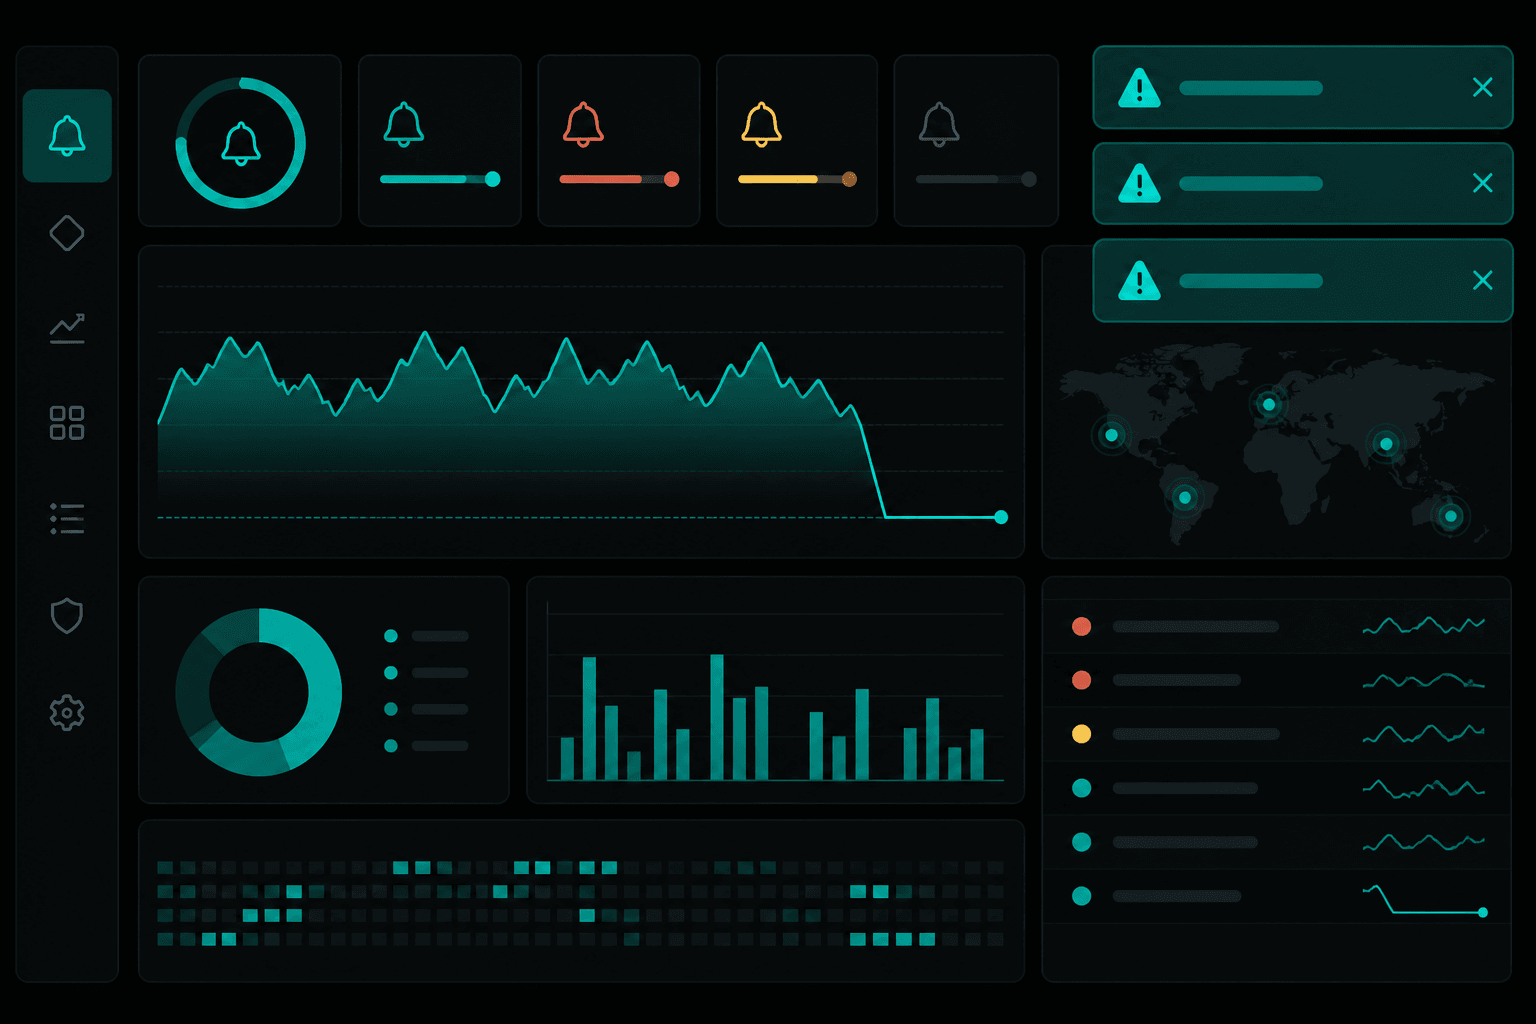Select the teal bell icon card
Screen dimensions: 1536x1024
coord(404,125)
